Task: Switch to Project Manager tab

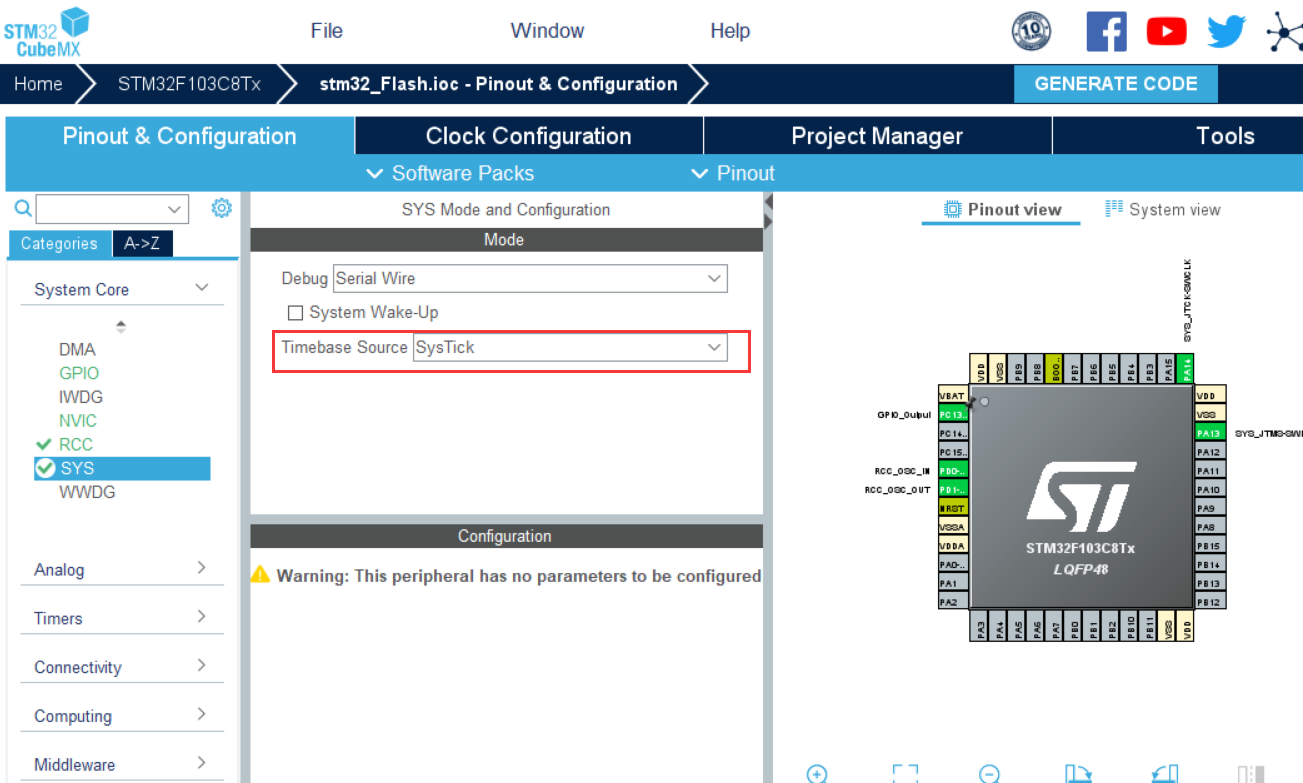Action: (877, 136)
